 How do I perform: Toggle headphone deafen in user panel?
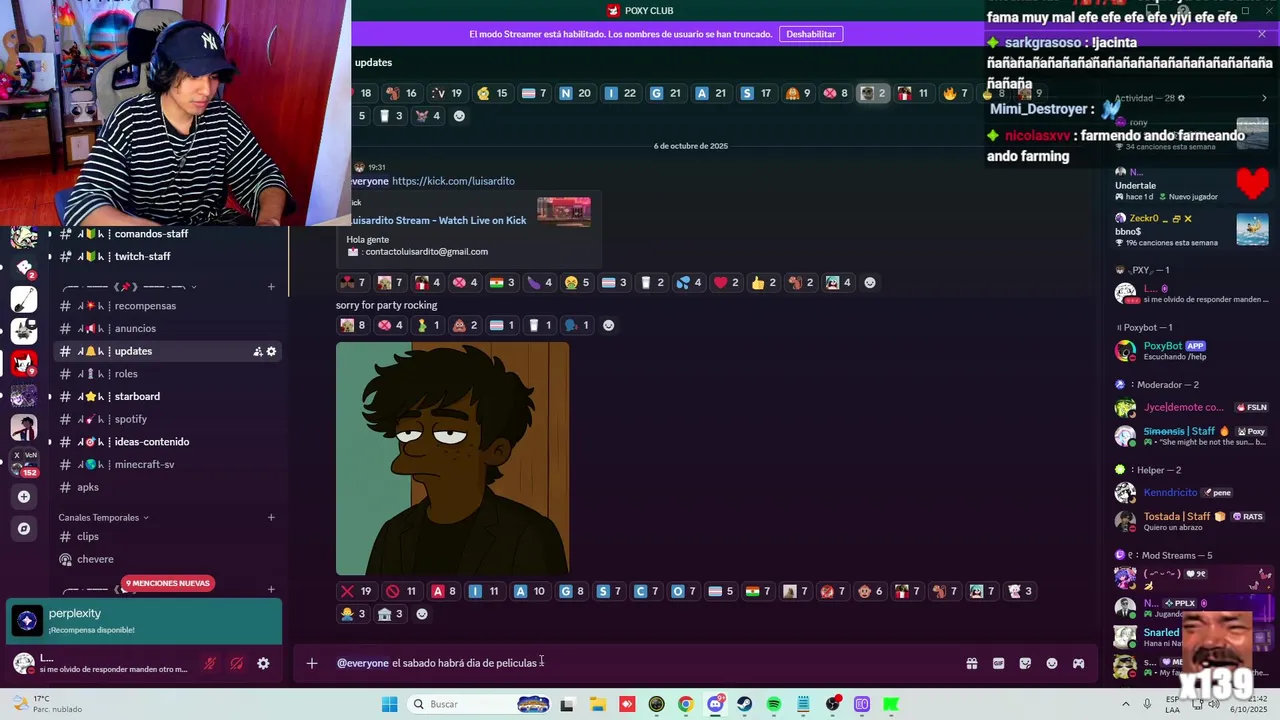point(237,663)
